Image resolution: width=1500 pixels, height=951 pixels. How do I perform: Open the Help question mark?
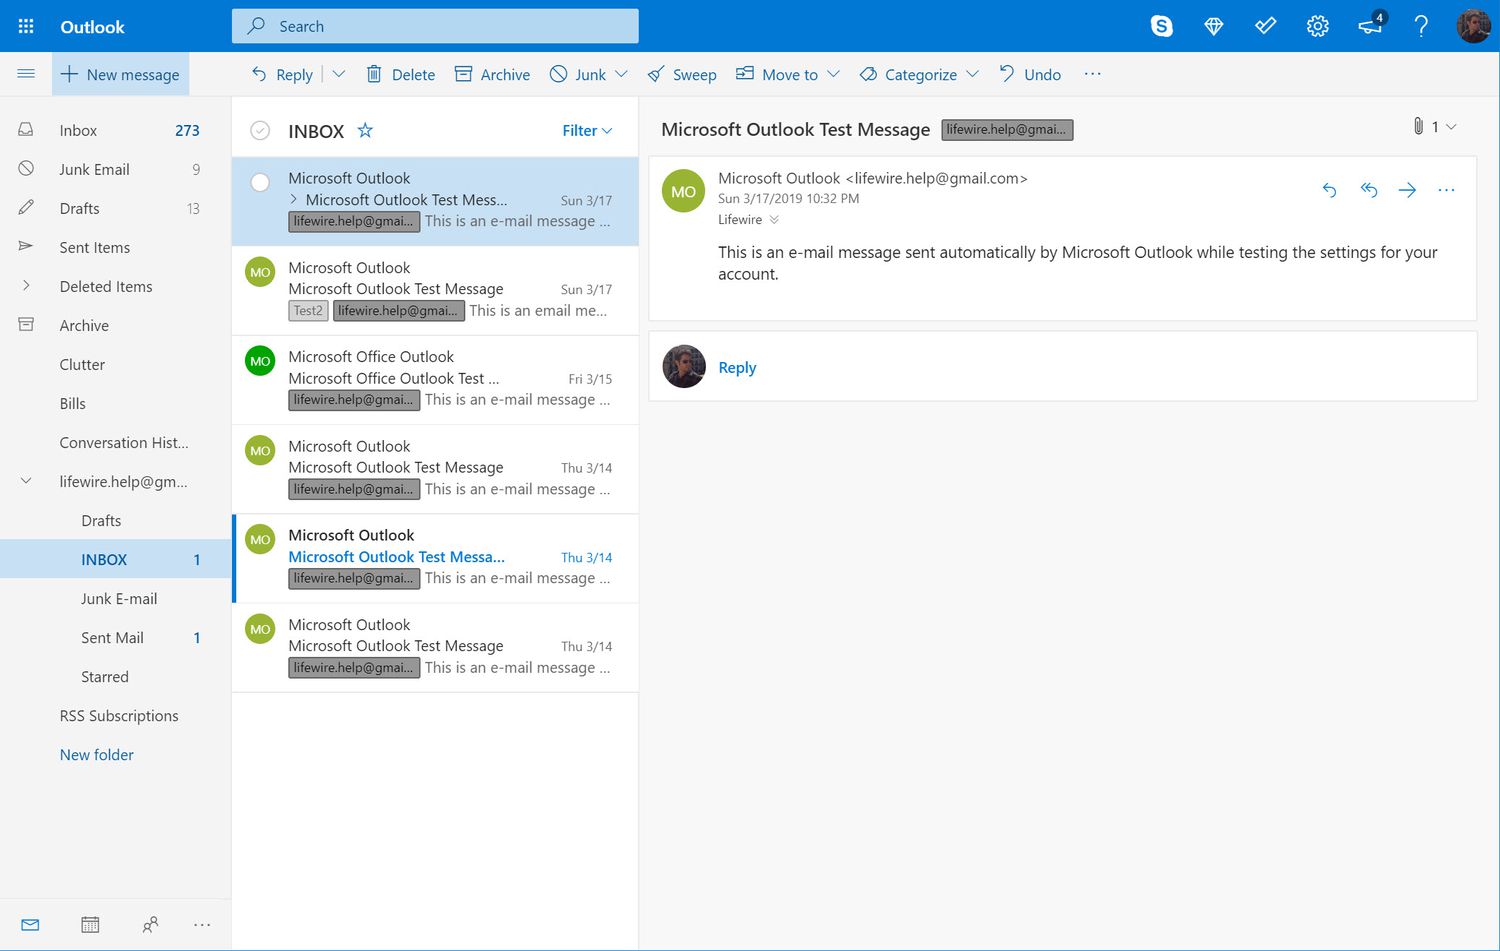pyautogui.click(x=1421, y=26)
